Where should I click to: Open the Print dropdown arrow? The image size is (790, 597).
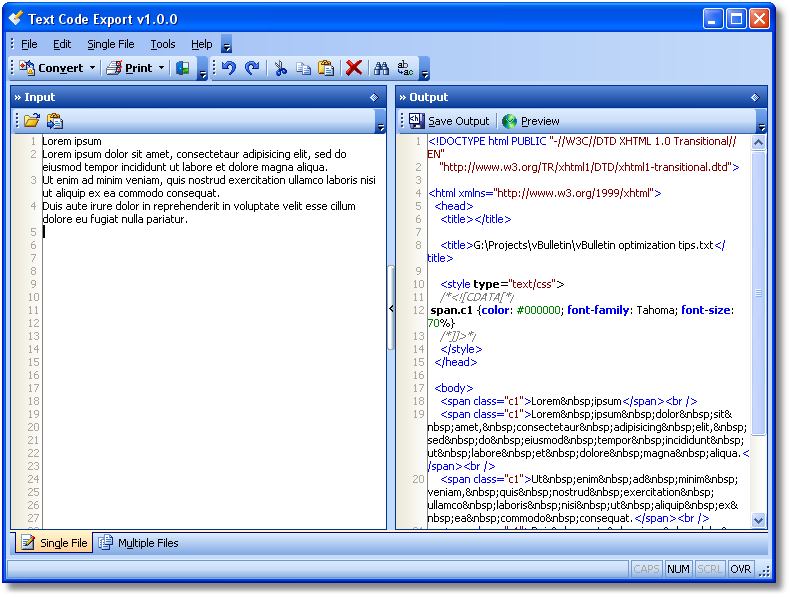click(x=161, y=68)
